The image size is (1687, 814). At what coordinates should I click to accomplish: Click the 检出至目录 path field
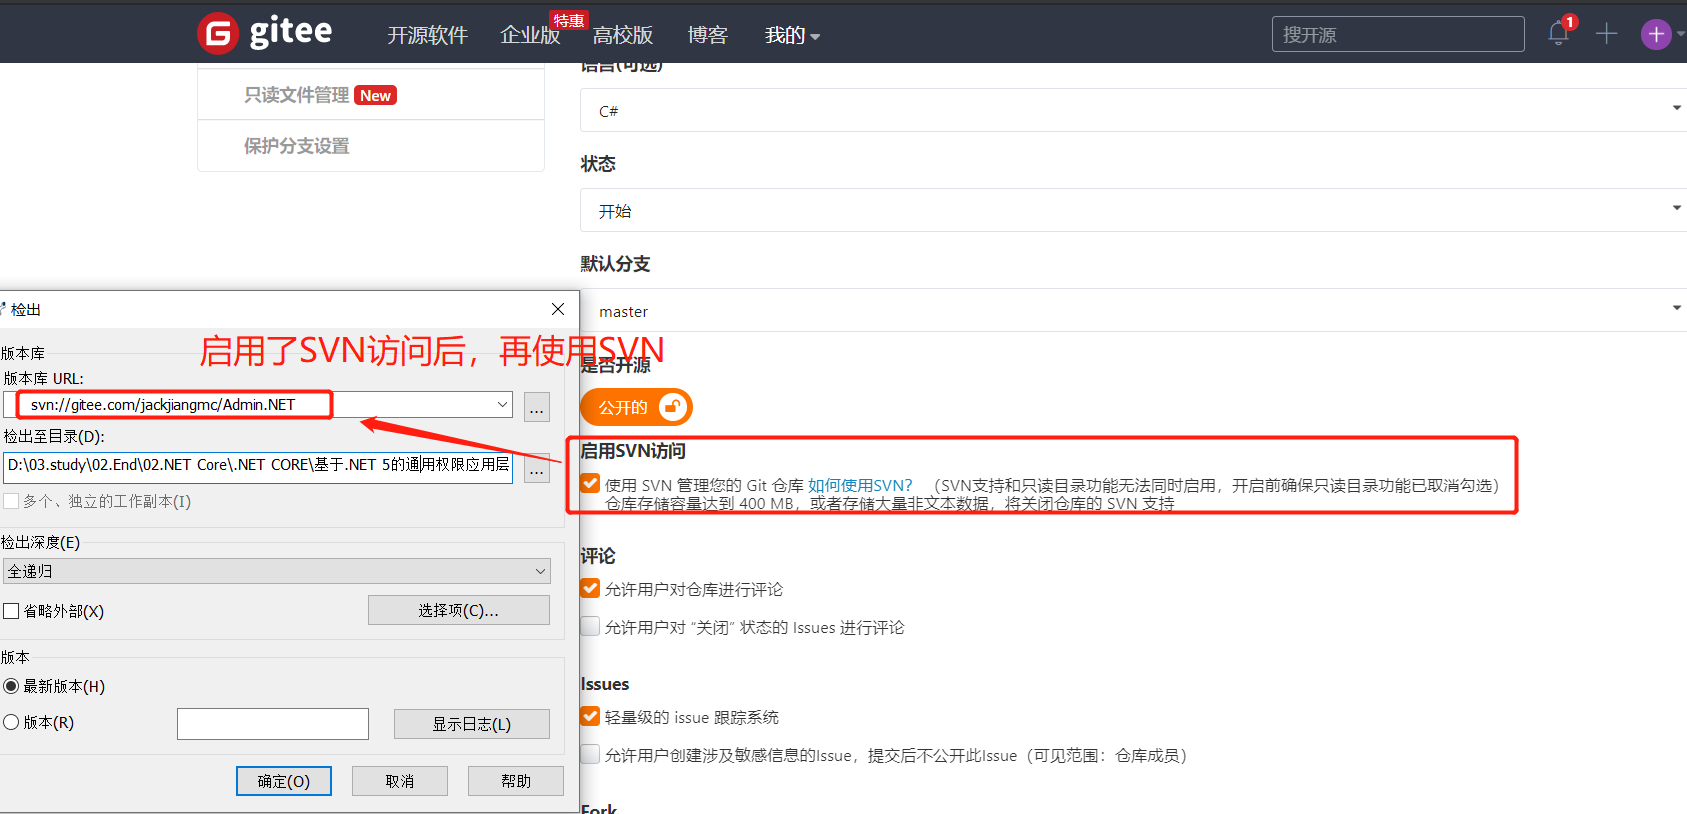(258, 468)
